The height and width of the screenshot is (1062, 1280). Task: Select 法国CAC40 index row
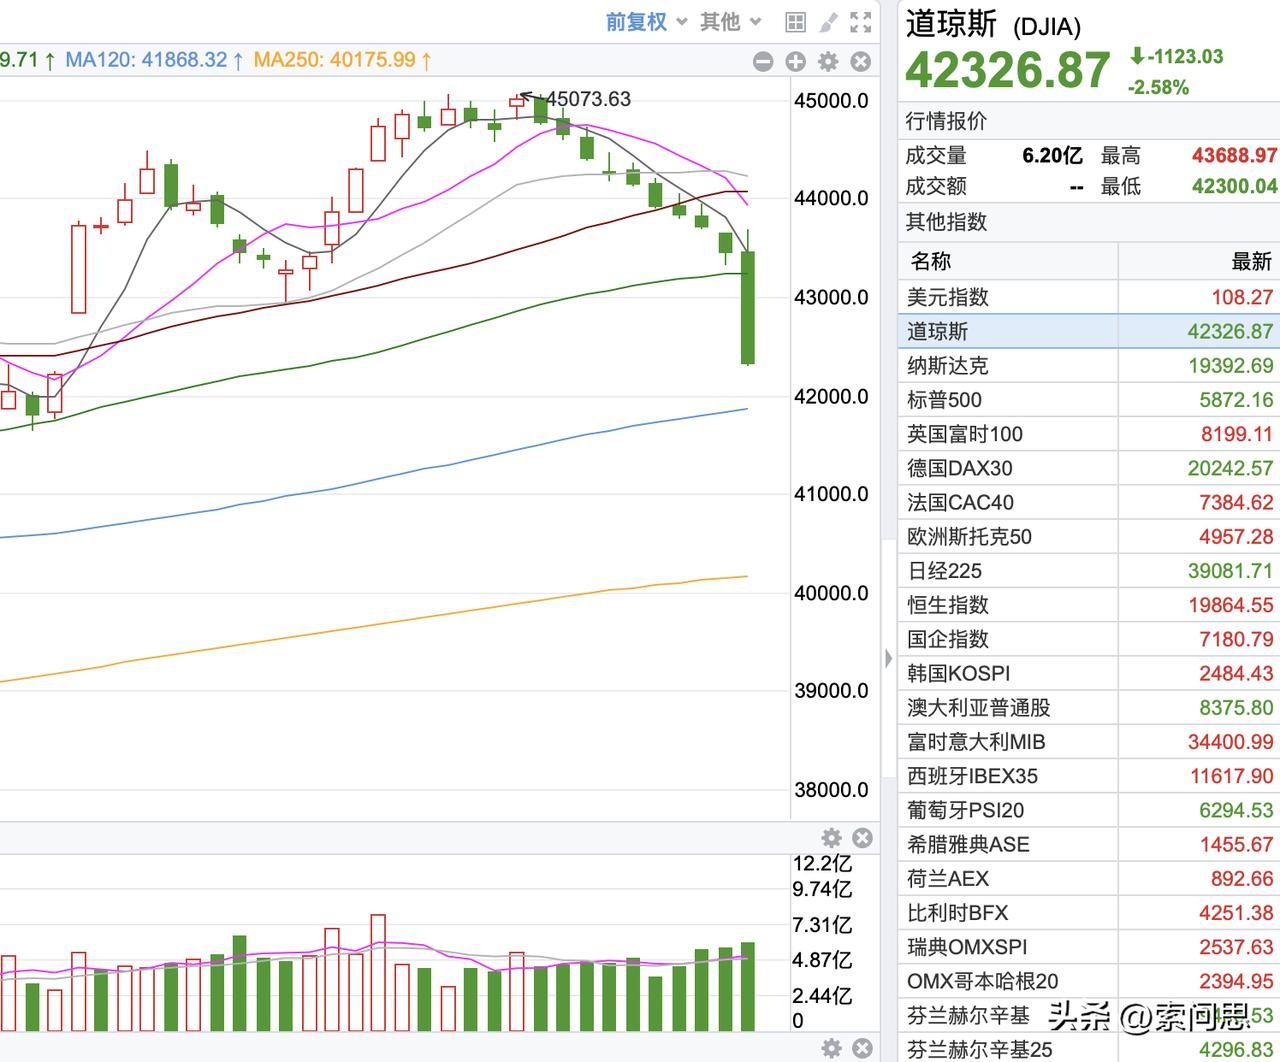pos(1089,502)
